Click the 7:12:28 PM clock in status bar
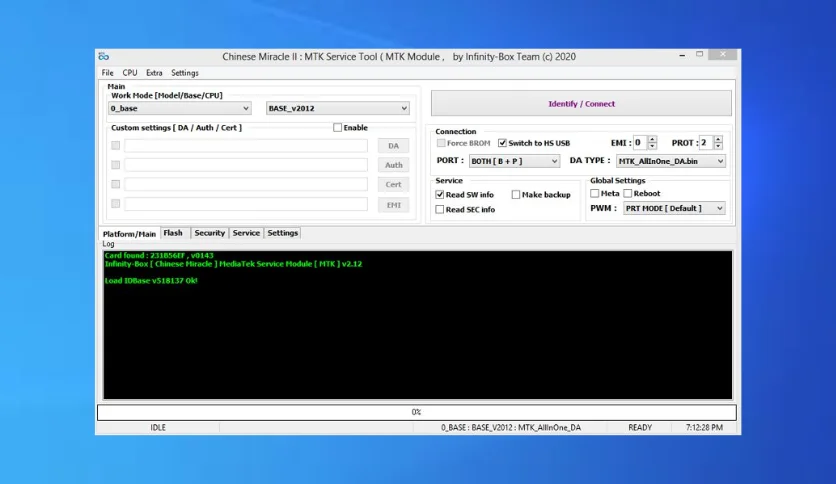The height and width of the screenshot is (484, 836). (x=704, y=427)
